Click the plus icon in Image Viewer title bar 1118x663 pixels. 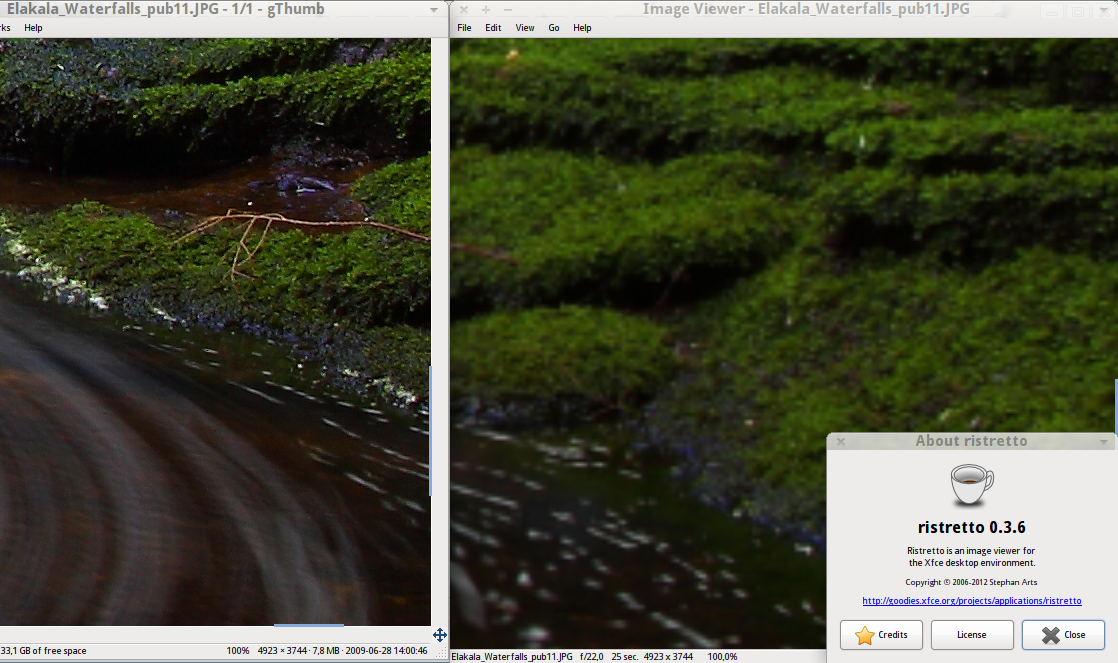[x=486, y=10]
